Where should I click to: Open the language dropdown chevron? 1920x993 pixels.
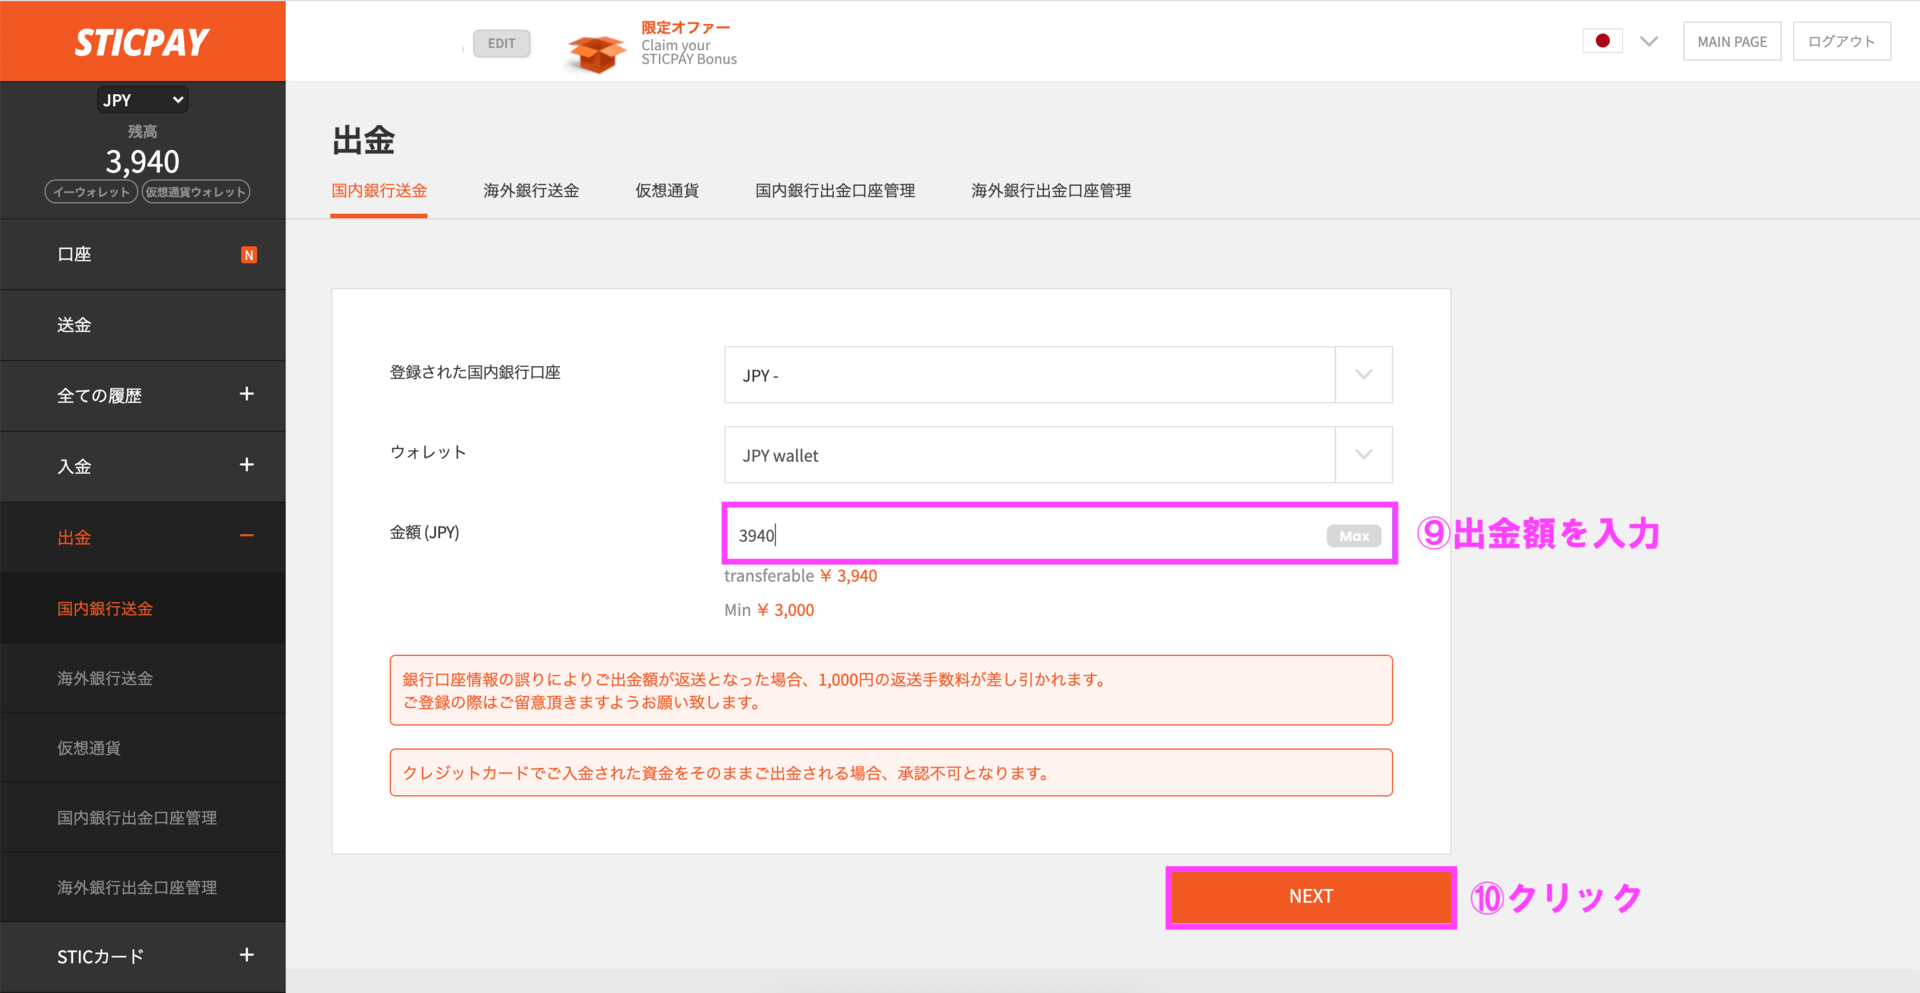click(1649, 41)
